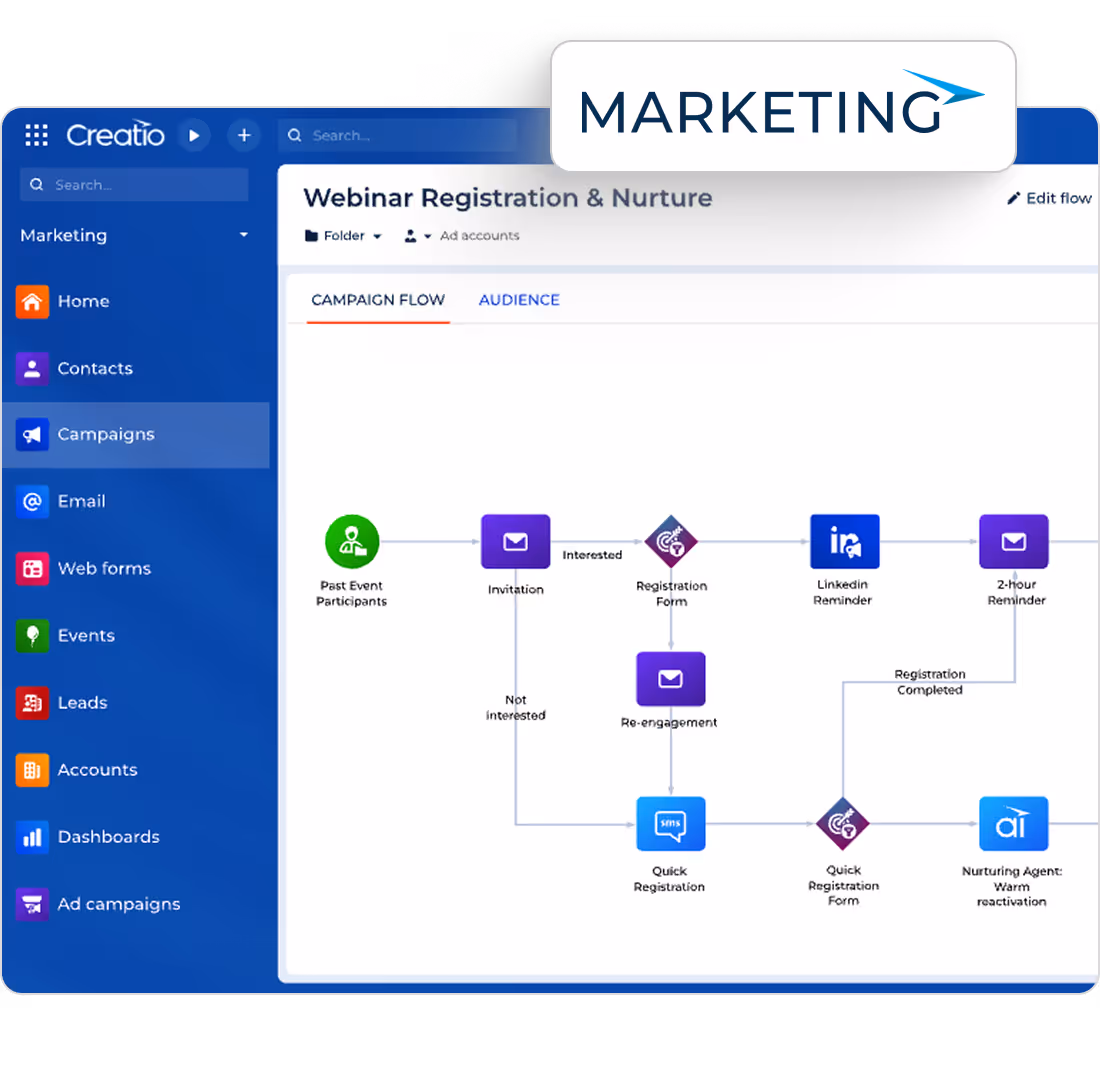Select the Campaign Flow tab
The width and height of the screenshot is (1100, 1080).
[378, 300]
